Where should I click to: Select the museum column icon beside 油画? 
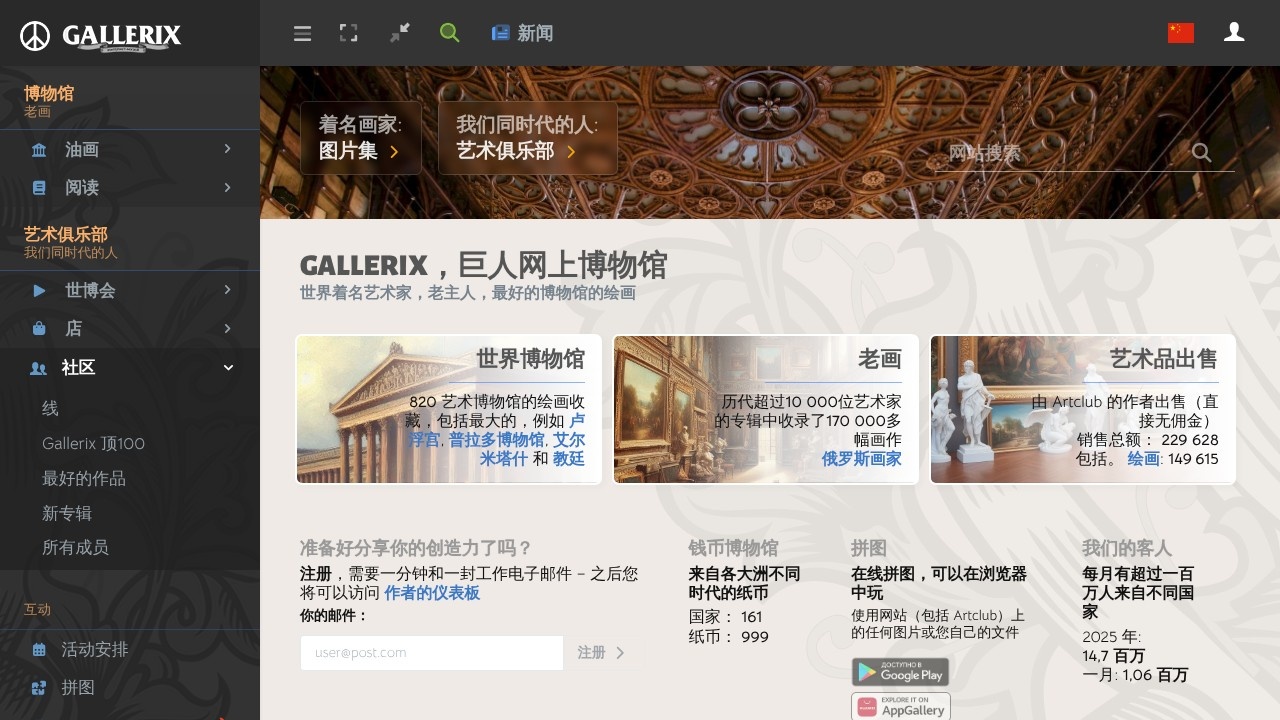[38, 149]
